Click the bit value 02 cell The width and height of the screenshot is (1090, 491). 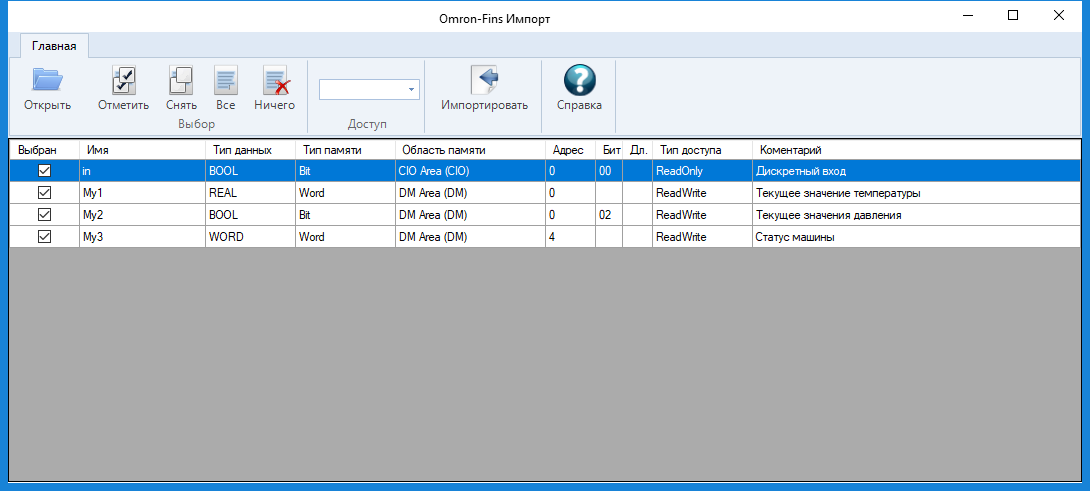(x=609, y=215)
